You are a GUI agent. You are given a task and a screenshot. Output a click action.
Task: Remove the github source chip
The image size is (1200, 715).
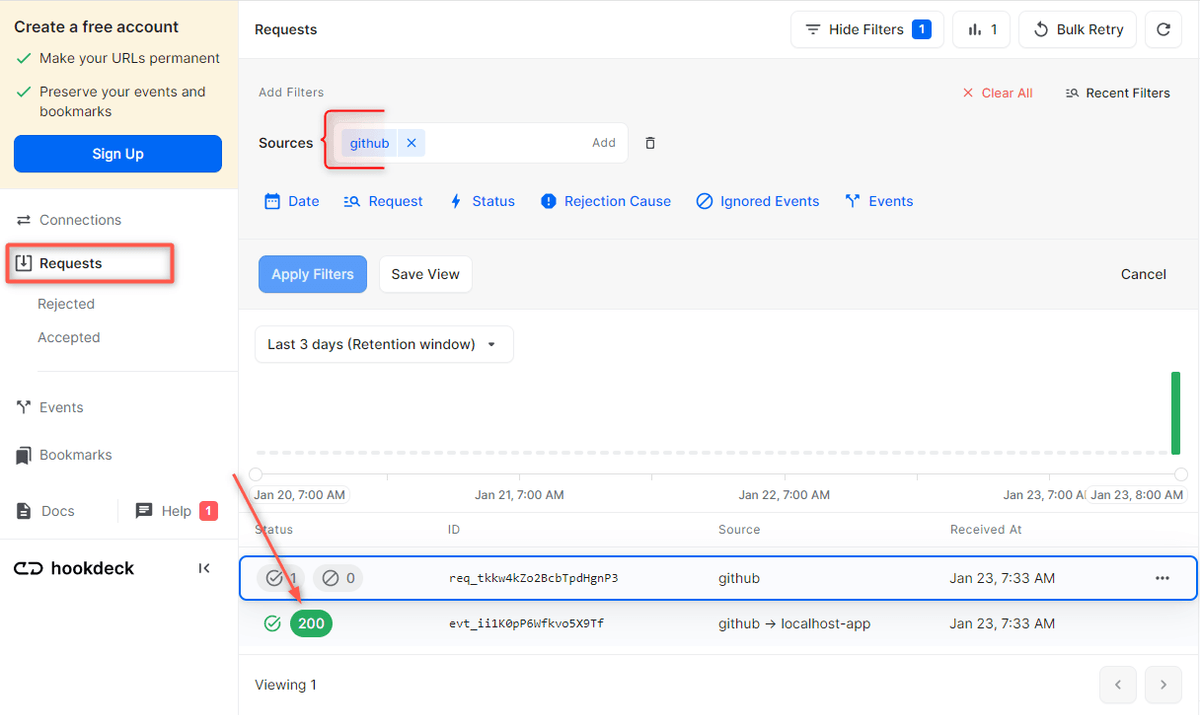pyautogui.click(x=411, y=143)
